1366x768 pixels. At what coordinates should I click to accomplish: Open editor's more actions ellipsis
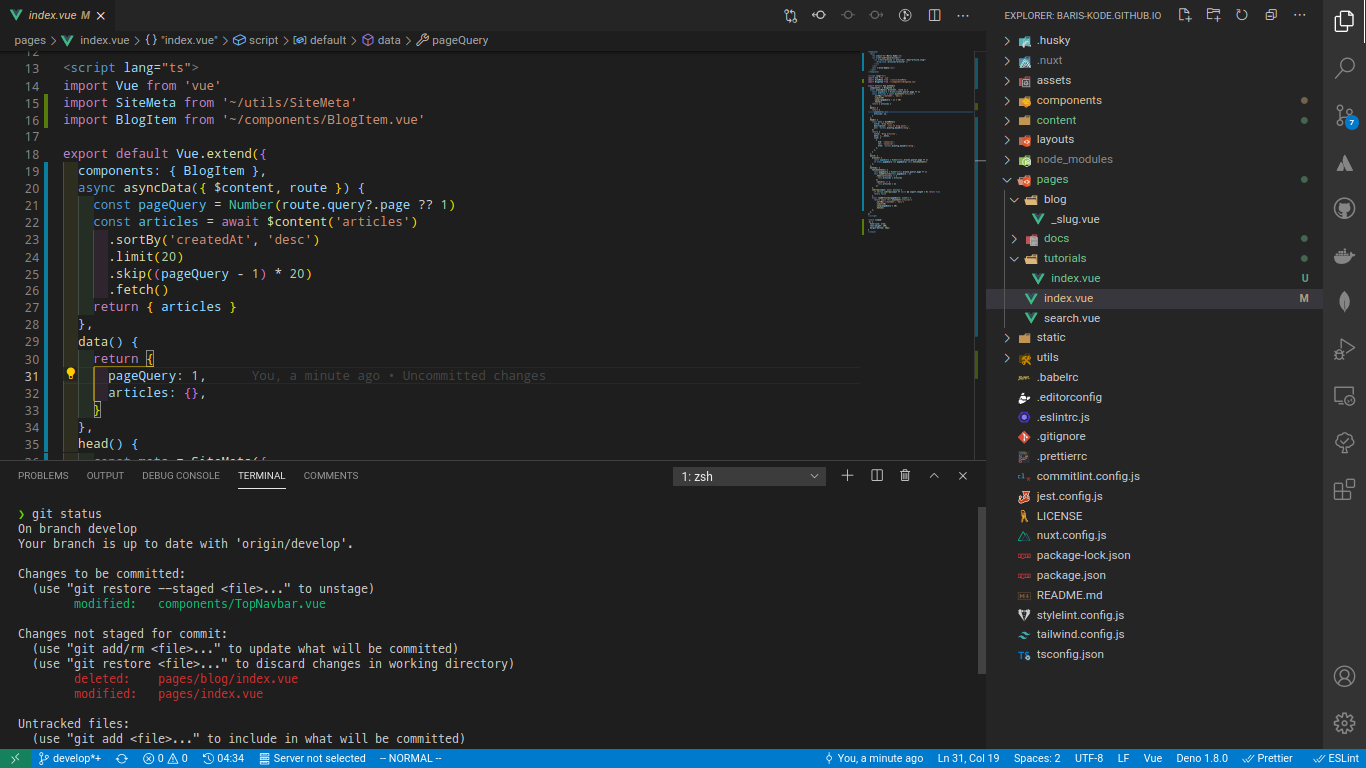963,15
